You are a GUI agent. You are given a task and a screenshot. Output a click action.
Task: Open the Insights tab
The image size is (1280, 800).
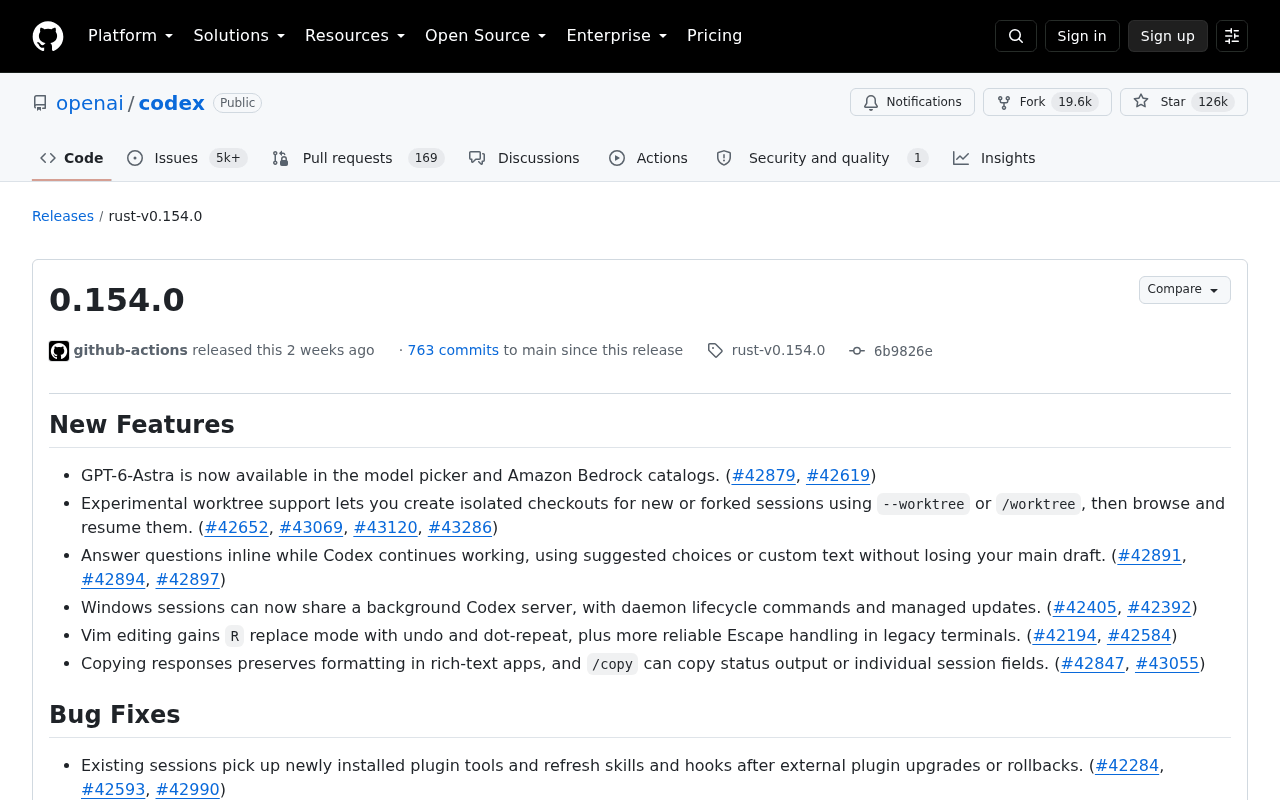(x=994, y=158)
